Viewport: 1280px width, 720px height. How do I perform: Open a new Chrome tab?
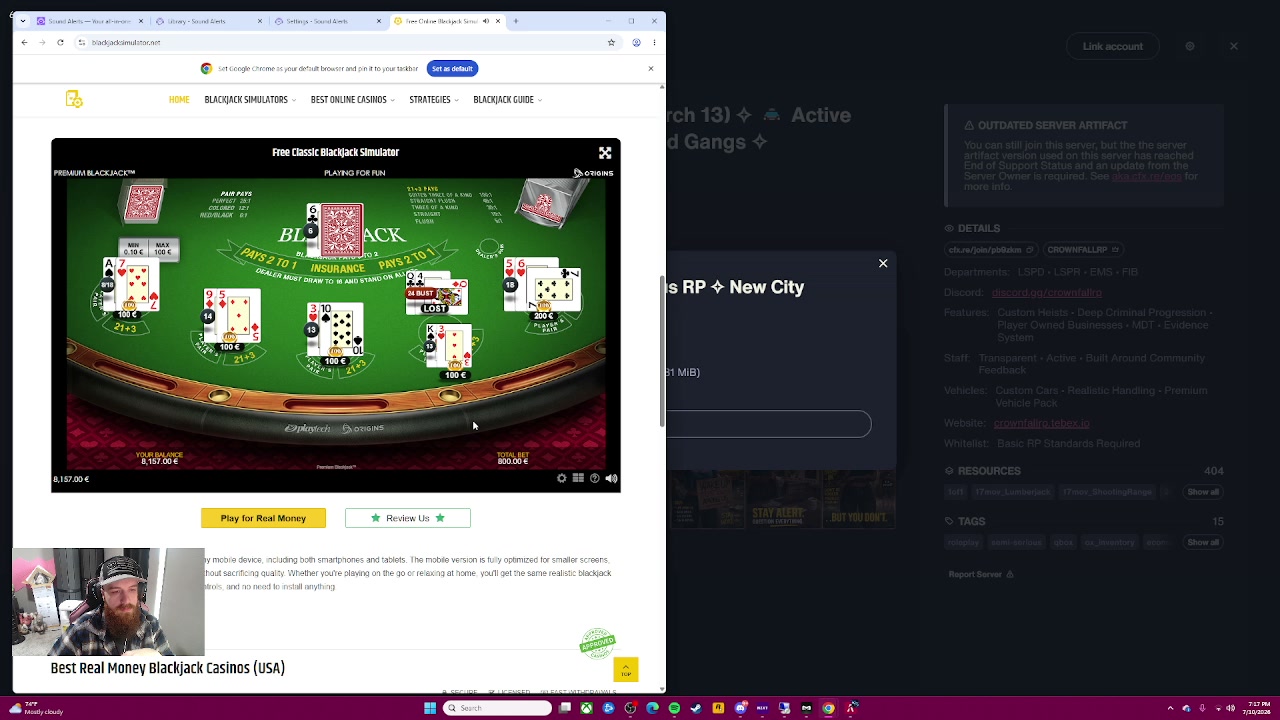(x=516, y=21)
